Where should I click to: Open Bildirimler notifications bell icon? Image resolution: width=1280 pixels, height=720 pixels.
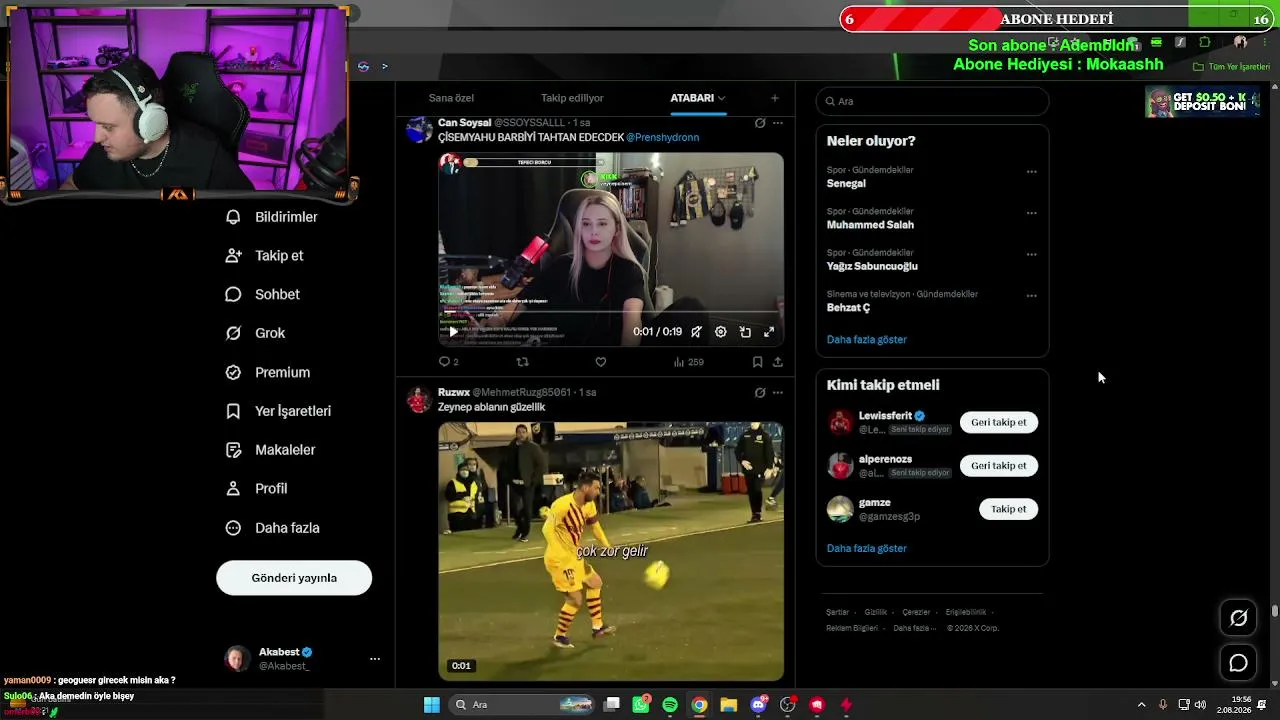coord(233,217)
